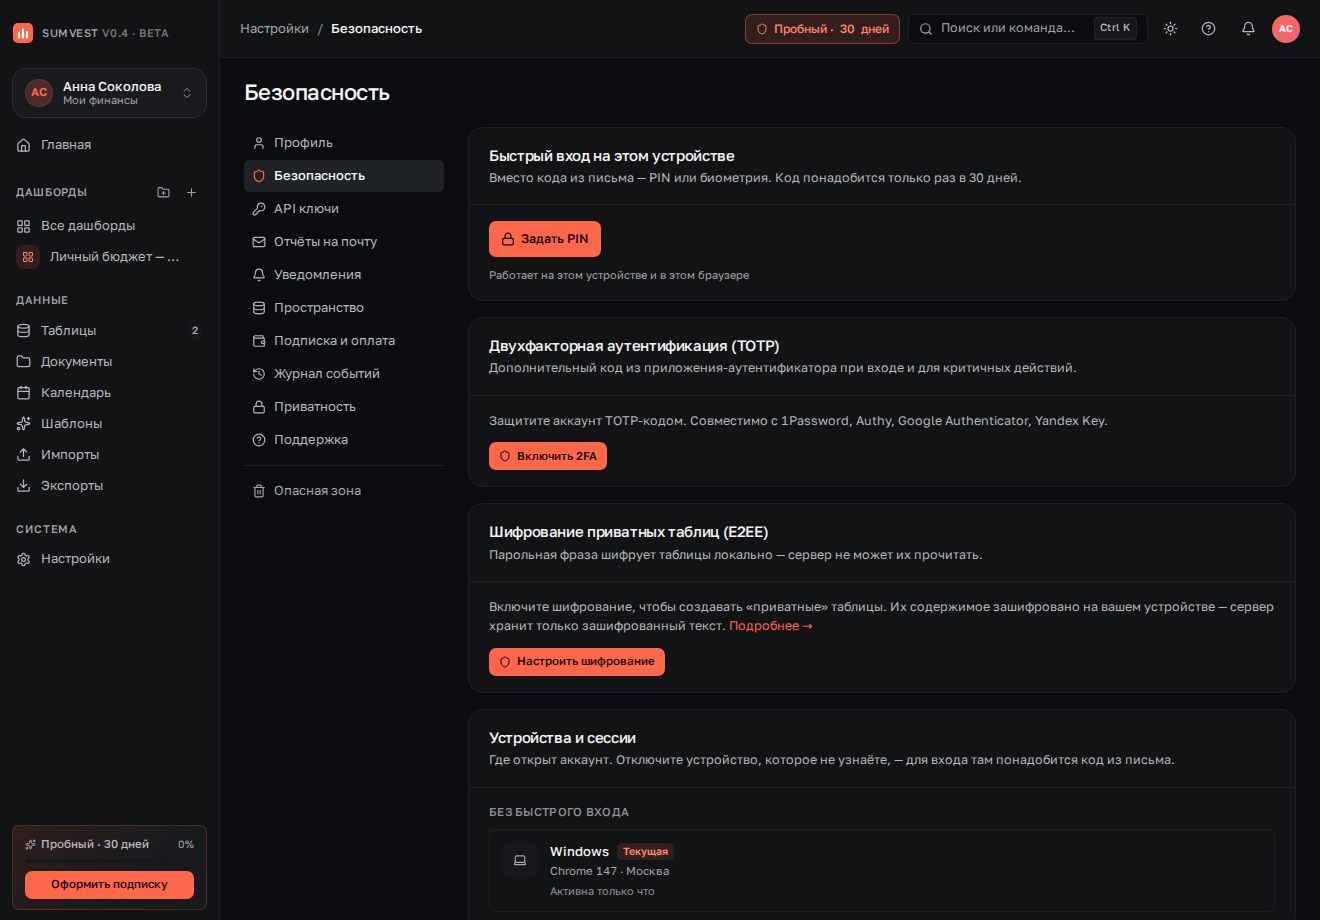Screen dimensions: 1320x920
Task: Open Шаблоны in the sidebar
Action: (x=109, y=423)
